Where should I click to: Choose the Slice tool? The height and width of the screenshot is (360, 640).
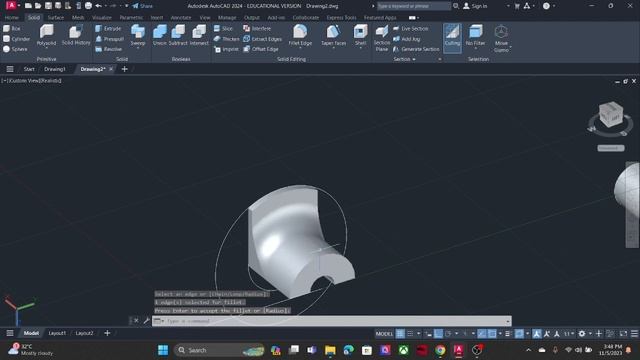pyautogui.click(x=223, y=29)
